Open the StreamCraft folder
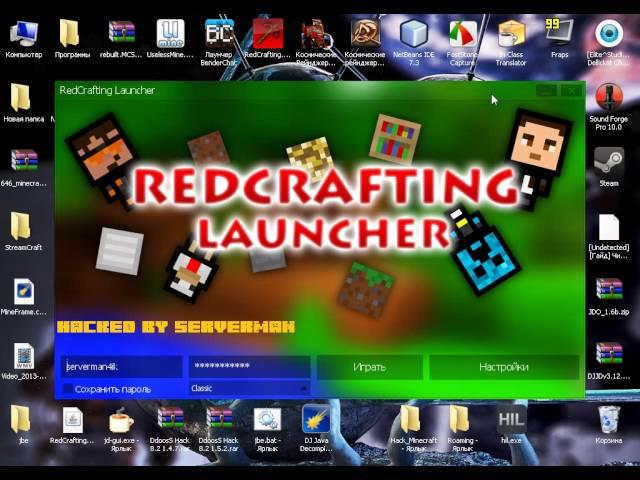640x480 pixels. [x=20, y=226]
